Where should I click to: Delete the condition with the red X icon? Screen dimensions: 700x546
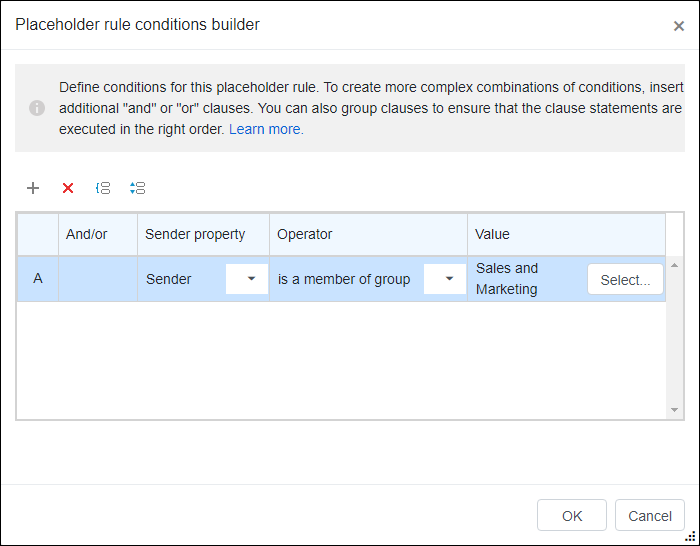(68, 188)
